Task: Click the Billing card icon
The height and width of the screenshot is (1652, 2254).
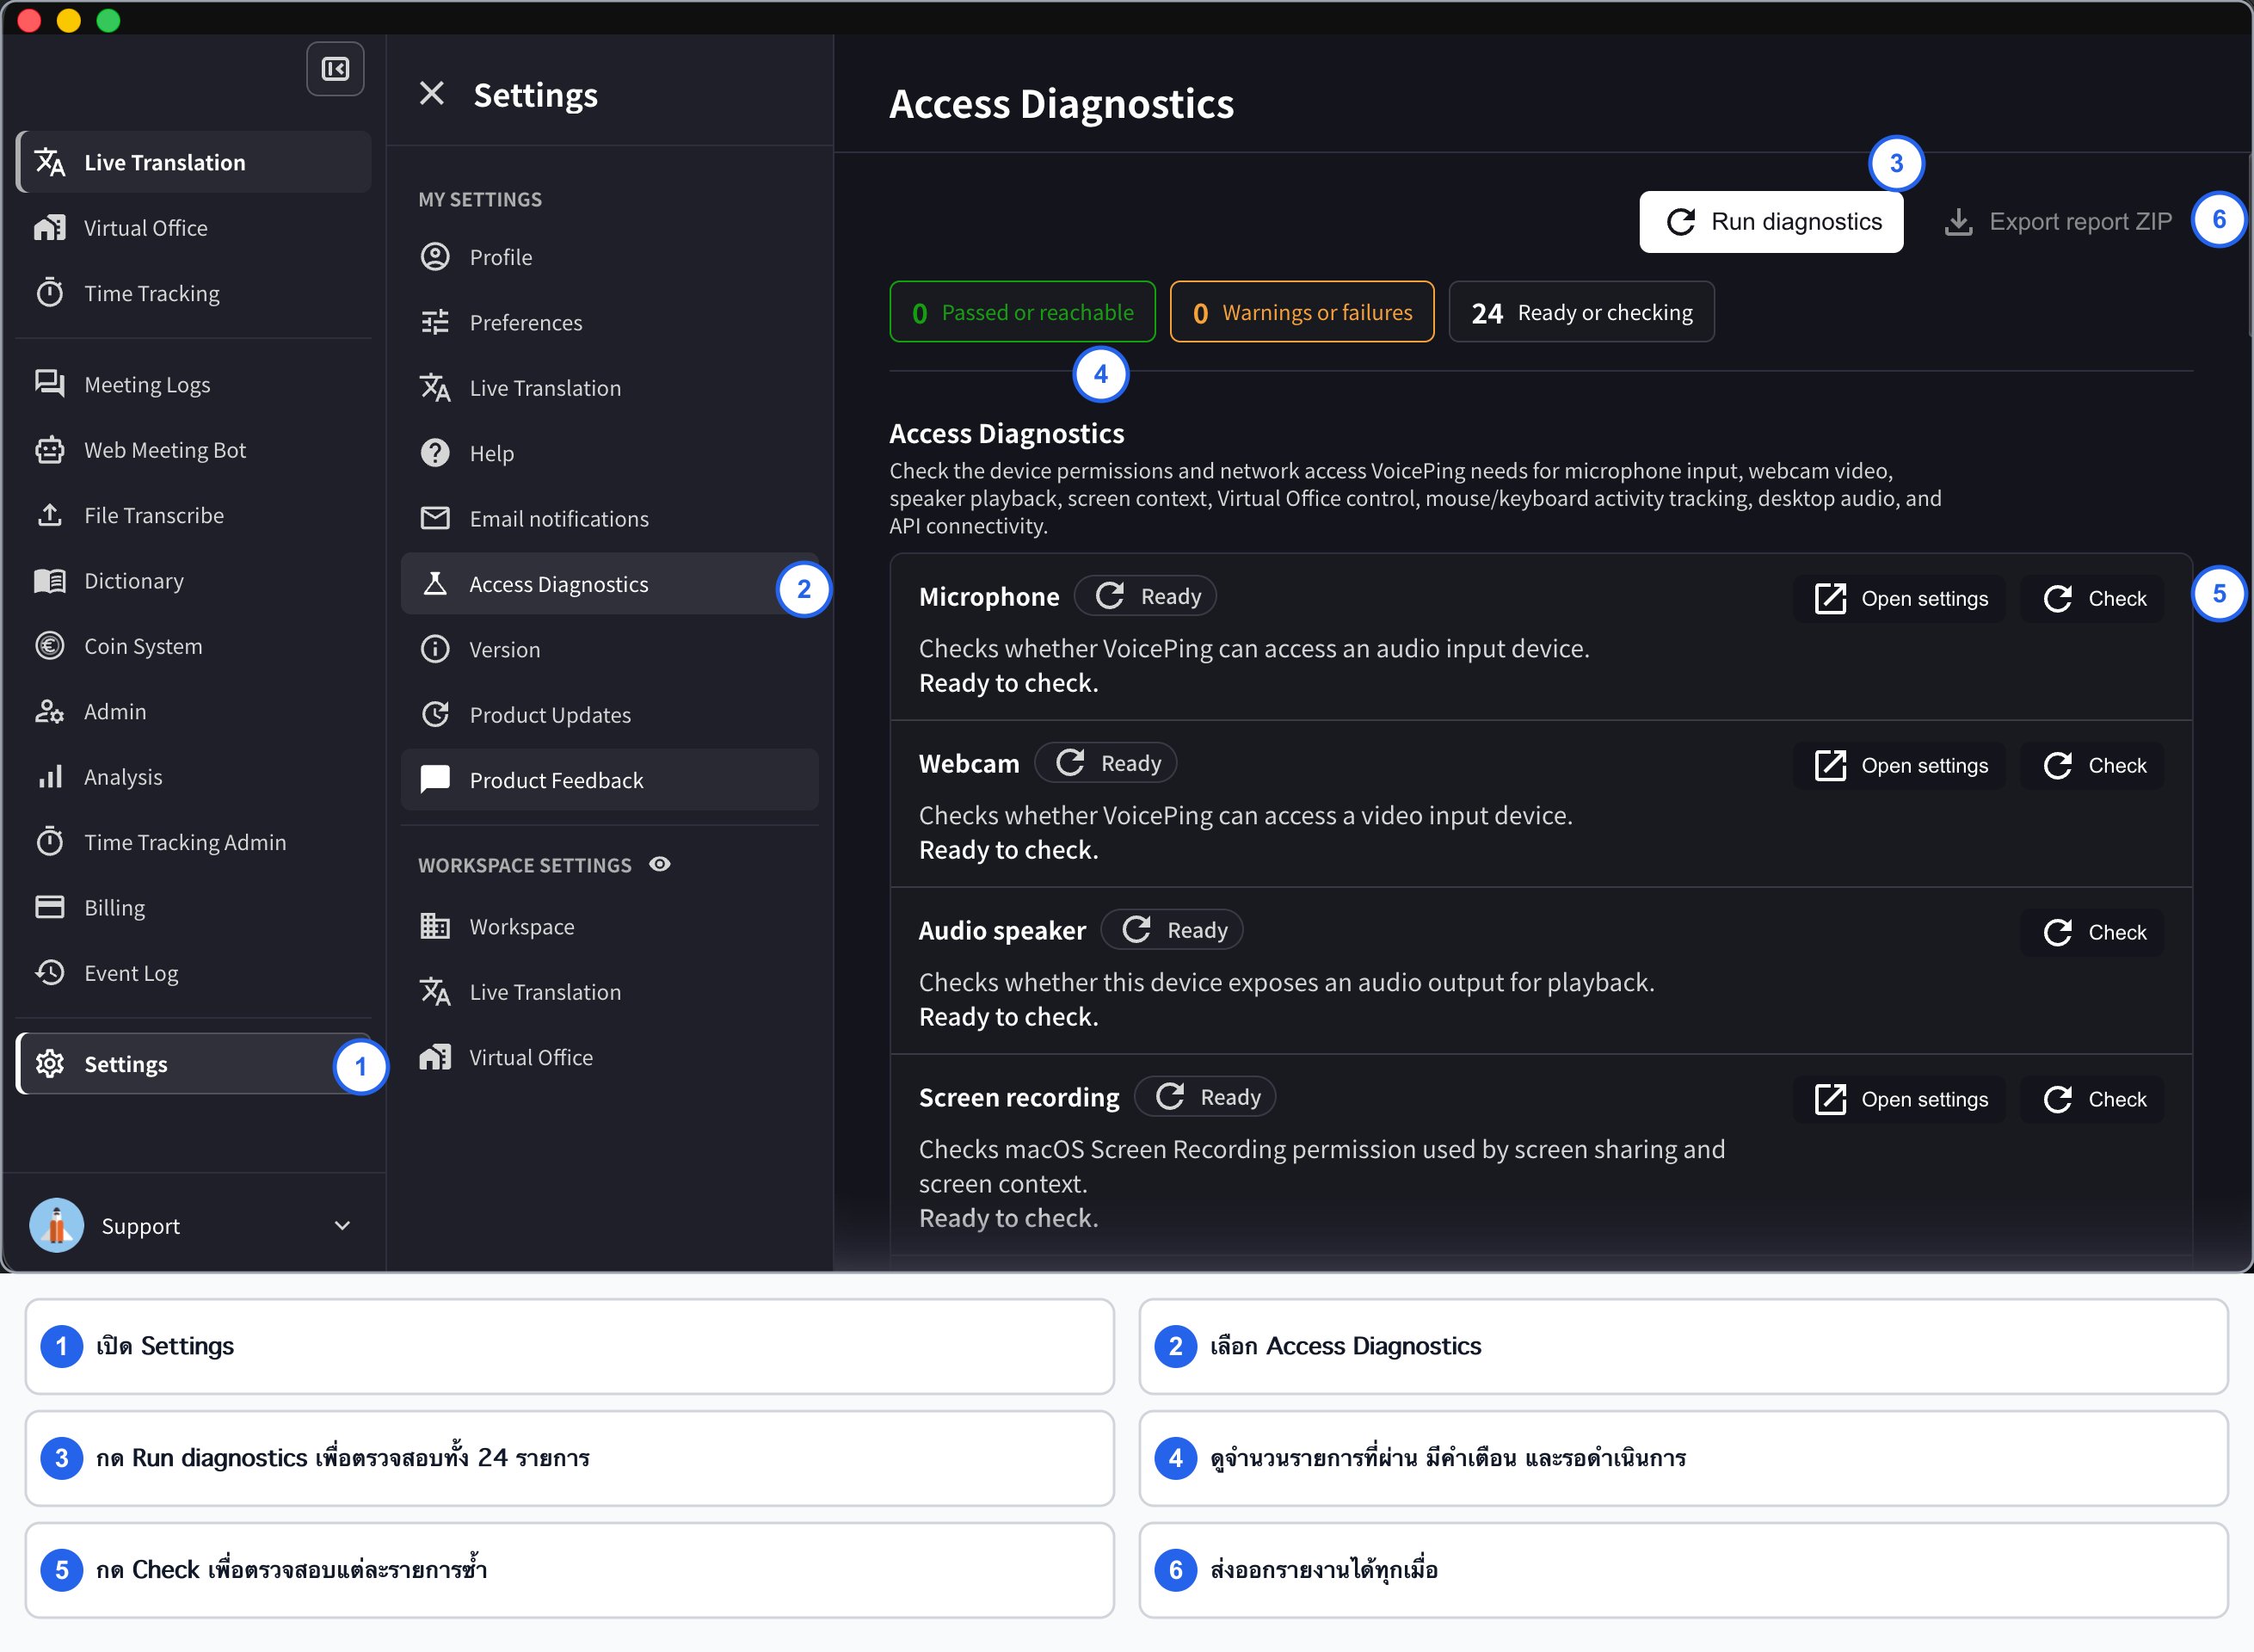Action: coord(50,907)
